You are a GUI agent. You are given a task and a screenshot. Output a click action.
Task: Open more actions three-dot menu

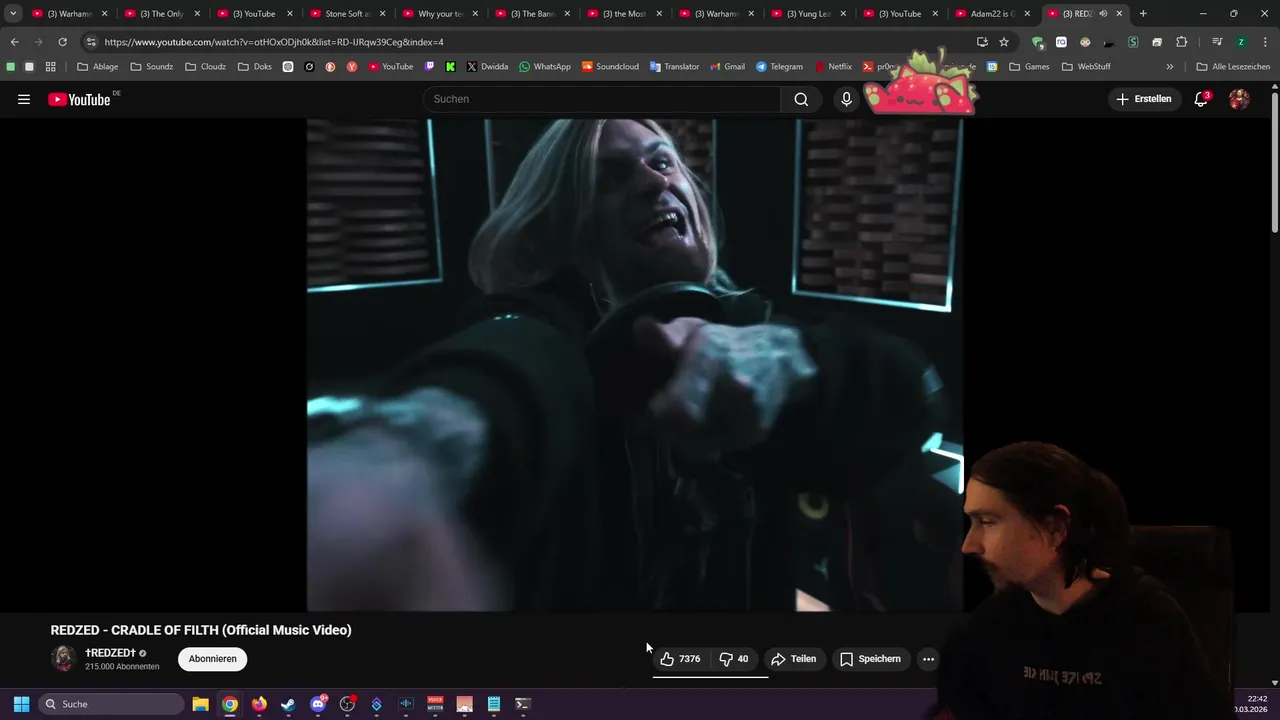928,659
